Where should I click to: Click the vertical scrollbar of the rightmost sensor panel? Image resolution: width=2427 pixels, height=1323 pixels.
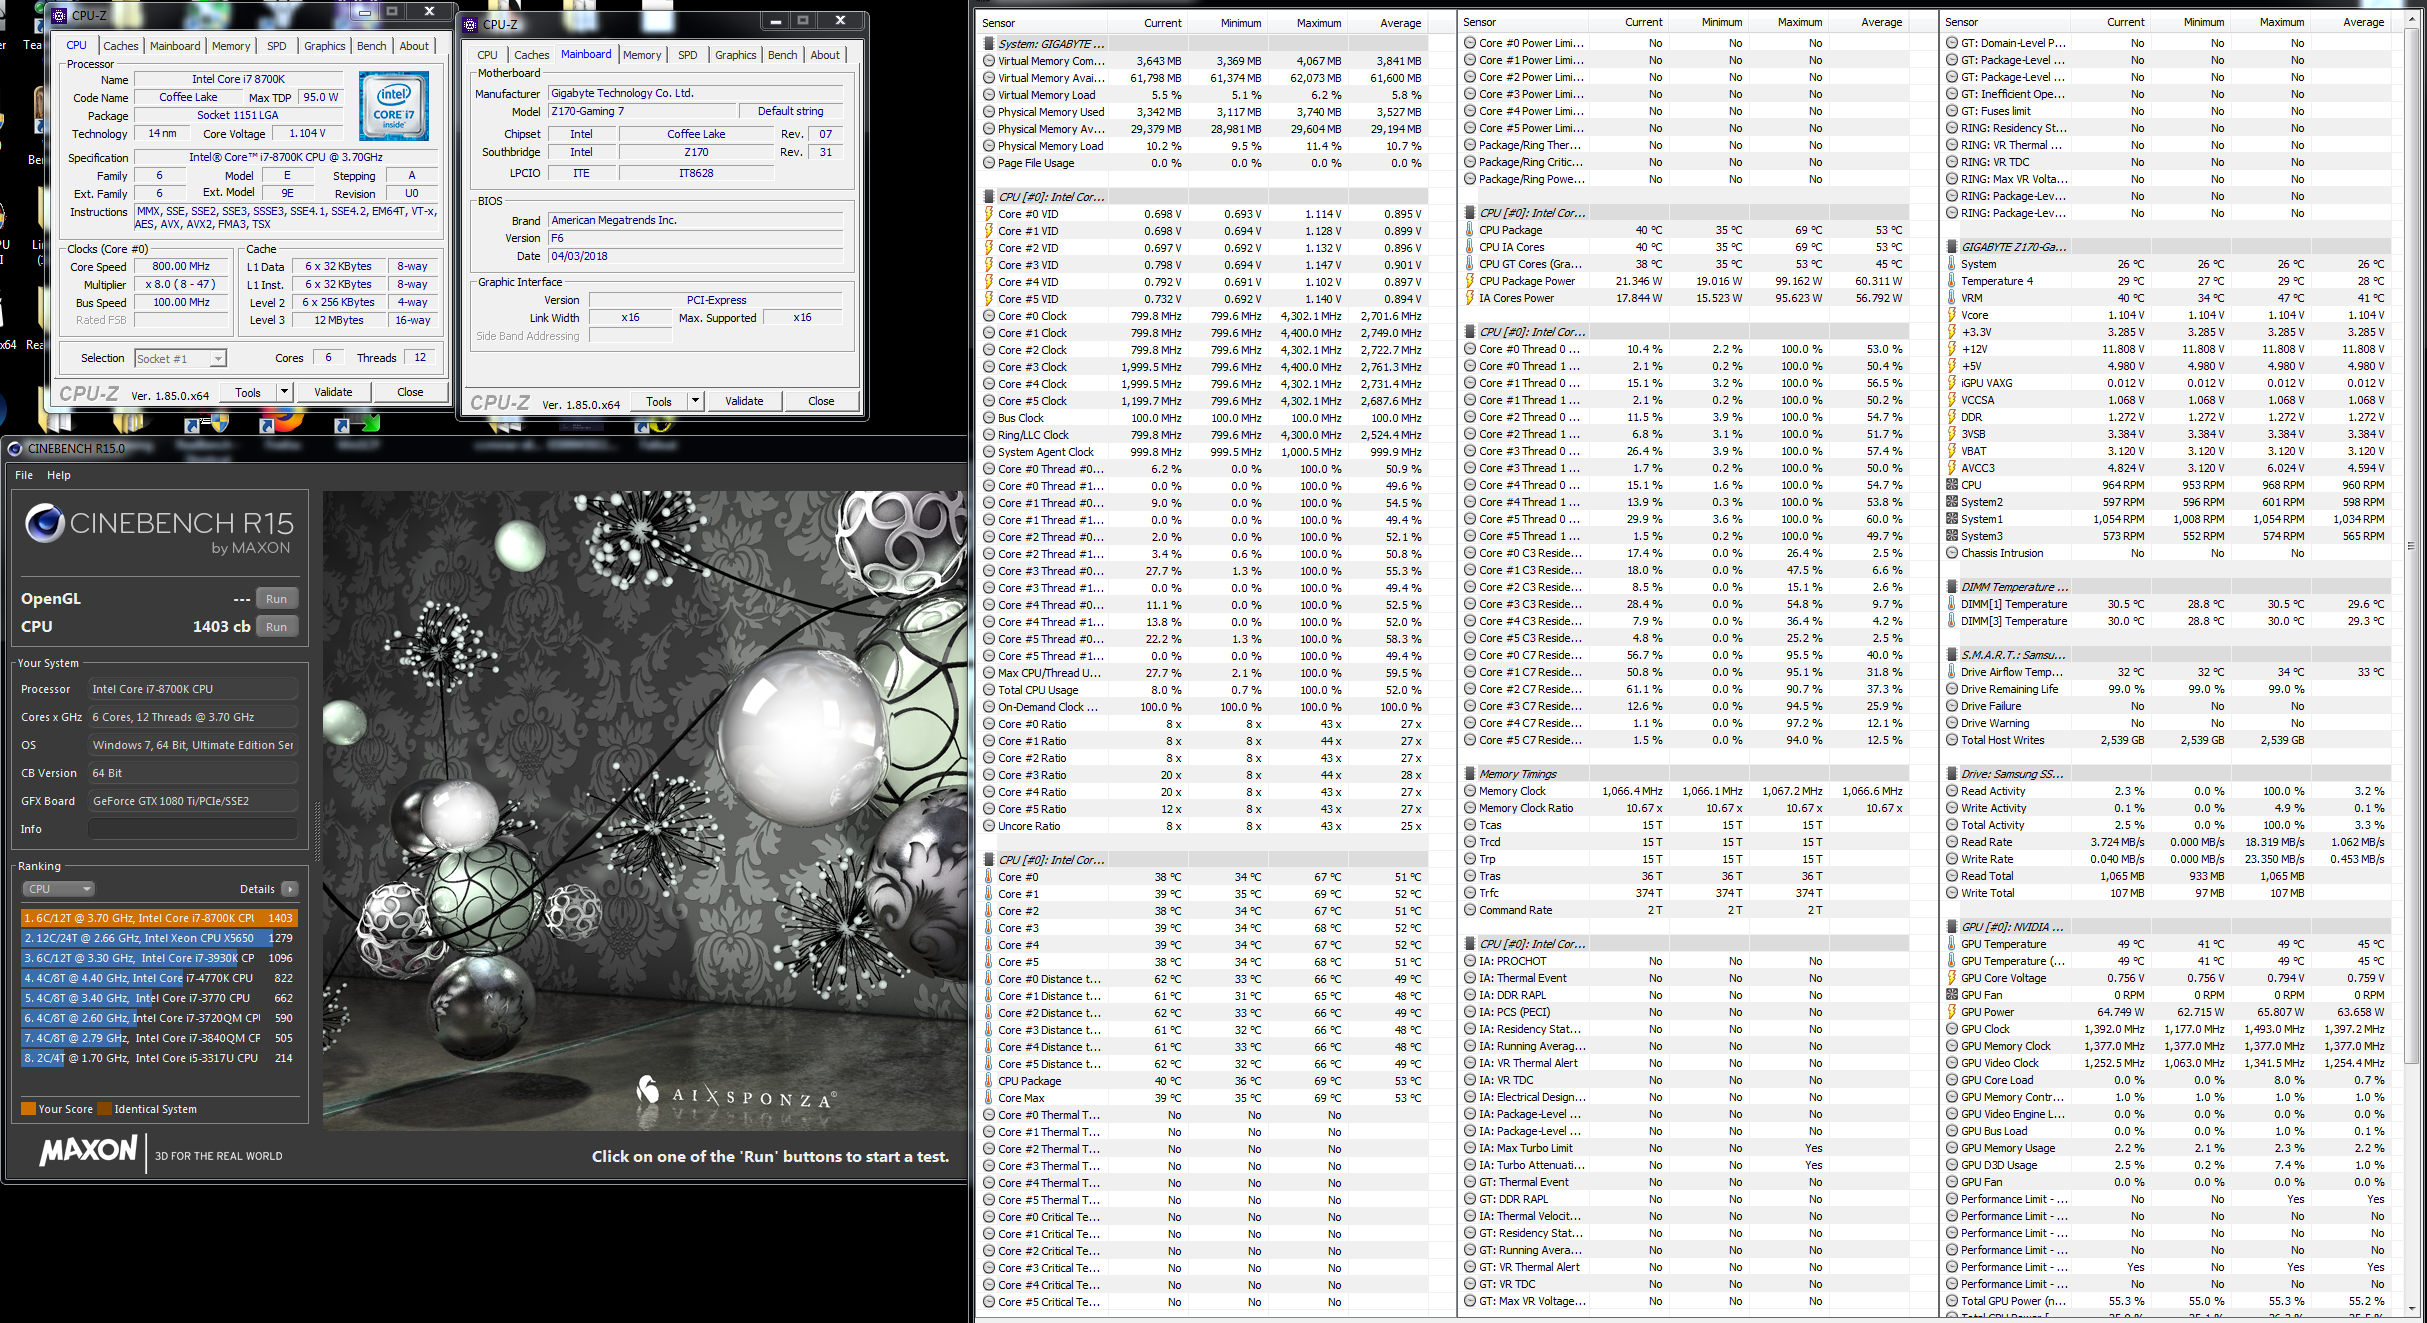(2410, 546)
